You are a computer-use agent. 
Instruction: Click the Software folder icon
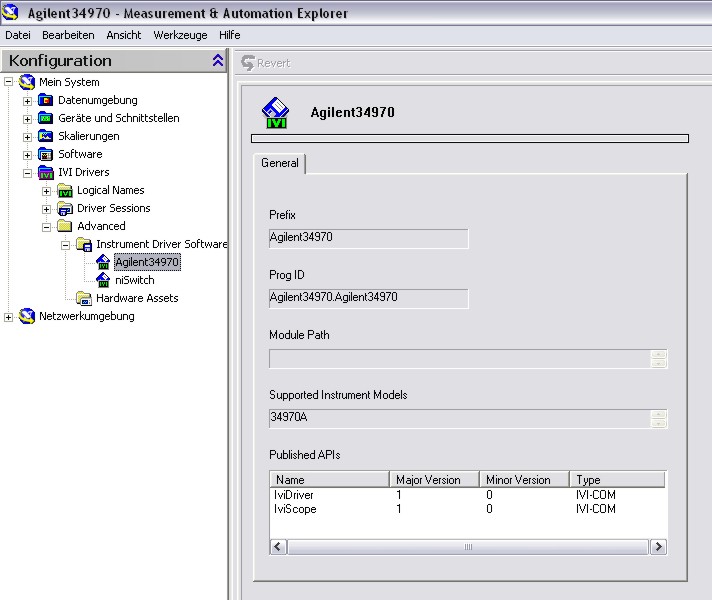pyautogui.click(x=45, y=154)
